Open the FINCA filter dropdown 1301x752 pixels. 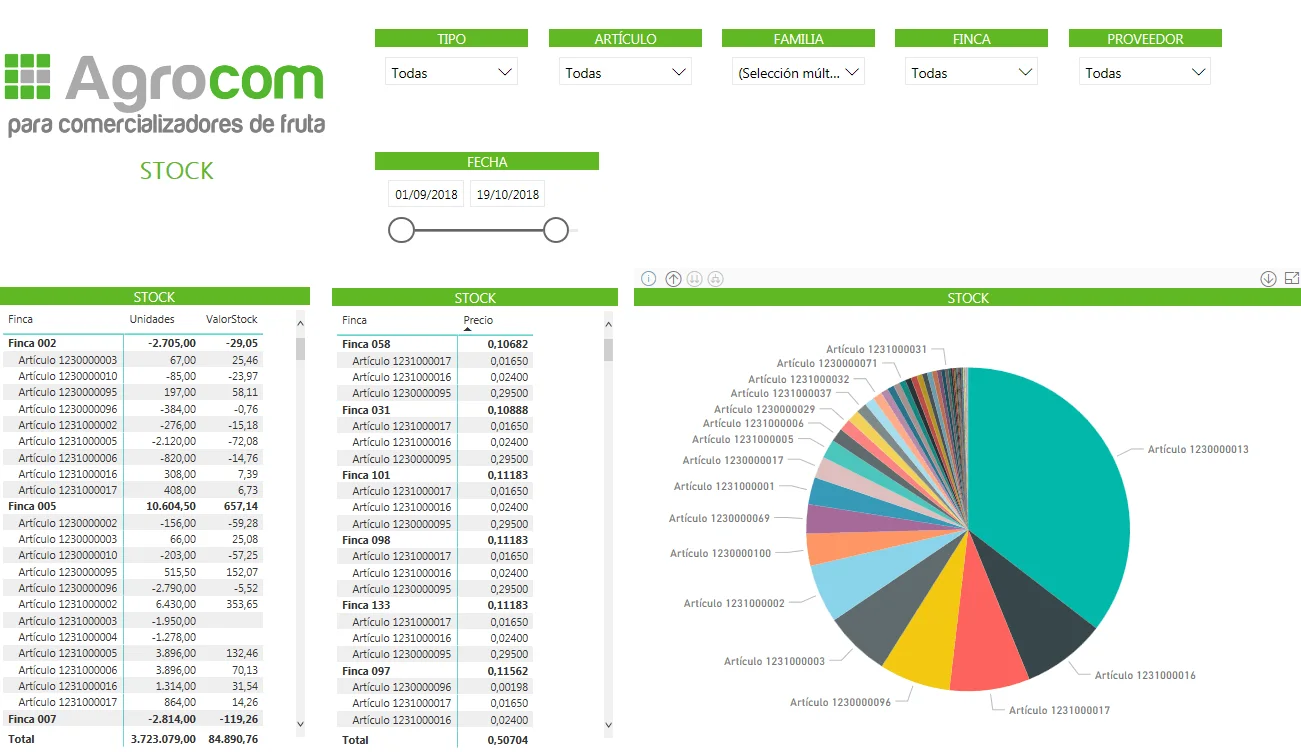971,72
